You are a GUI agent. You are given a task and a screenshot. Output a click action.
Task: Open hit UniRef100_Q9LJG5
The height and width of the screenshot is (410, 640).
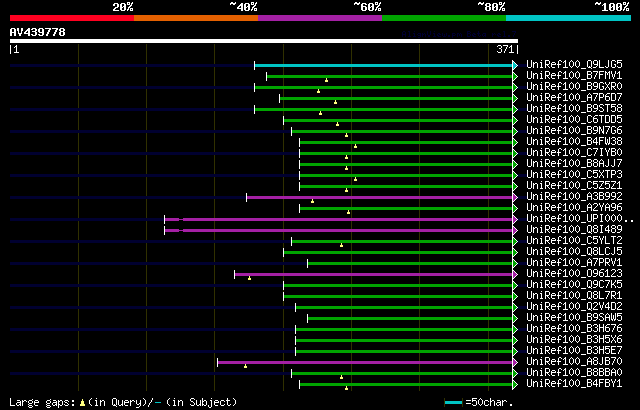click(574, 64)
